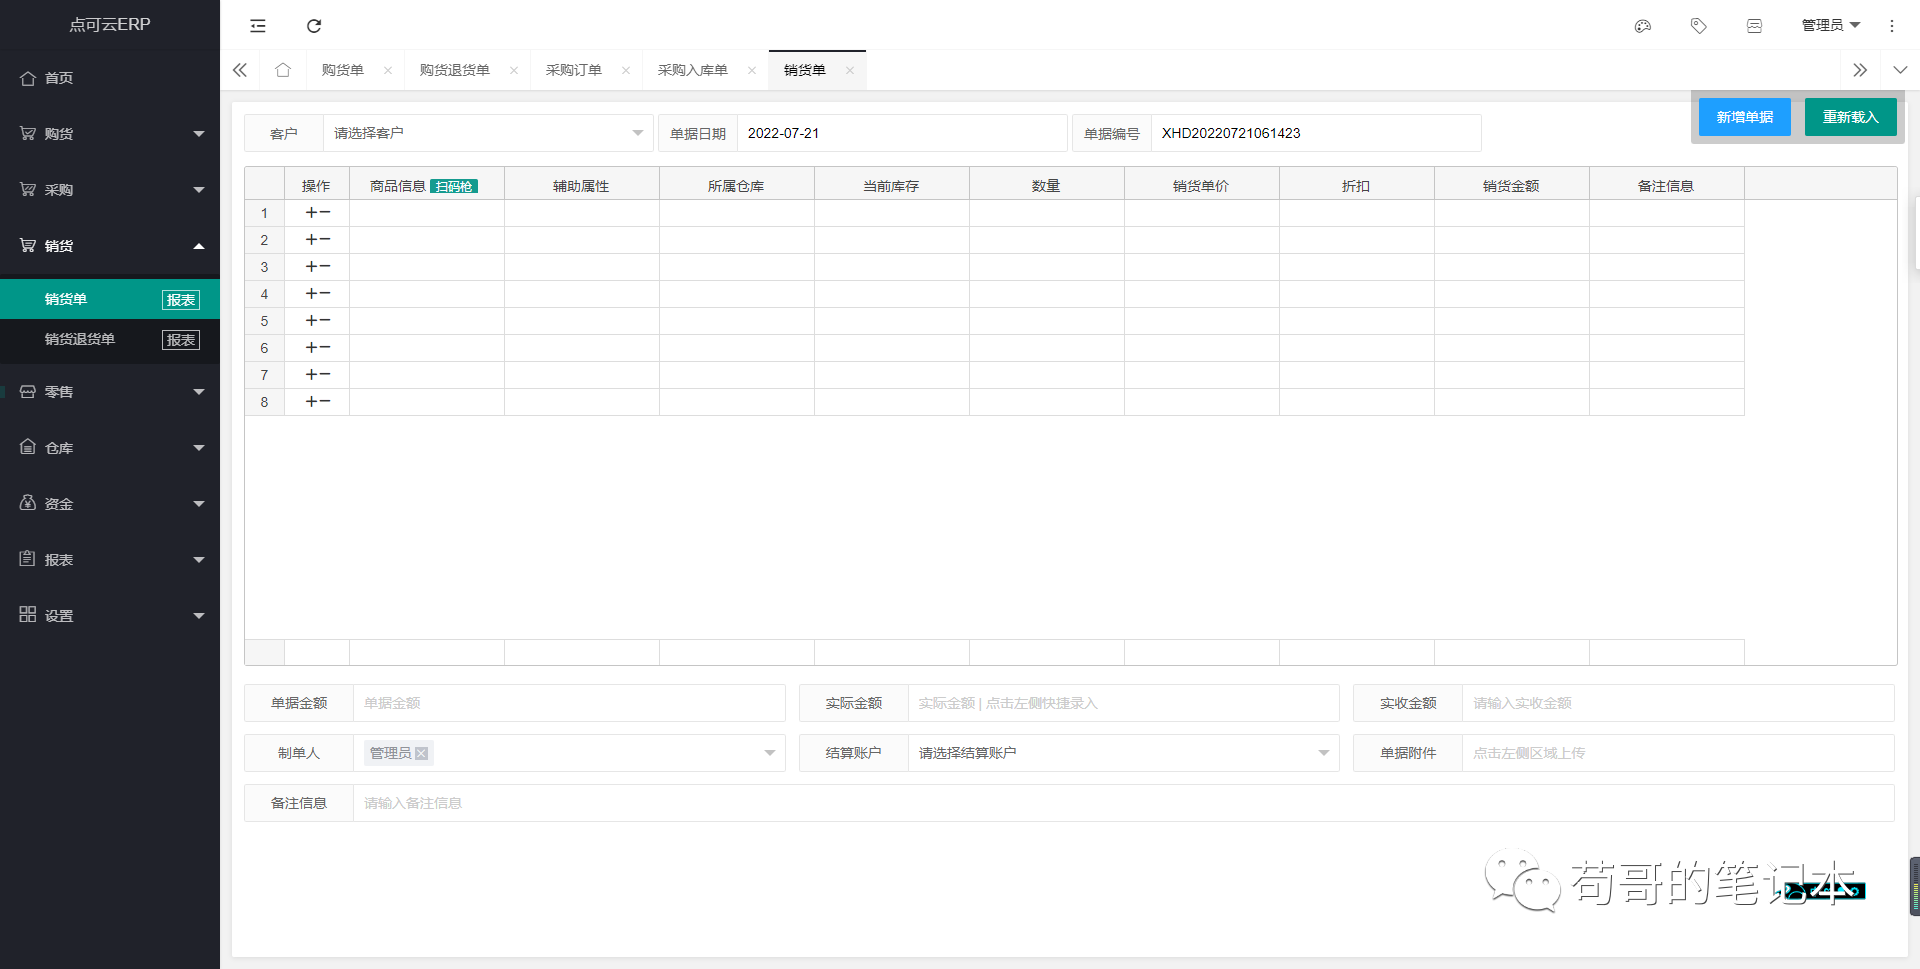Click the 点可云ERP logo title
The width and height of the screenshot is (1920, 969).
pos(110,25)
